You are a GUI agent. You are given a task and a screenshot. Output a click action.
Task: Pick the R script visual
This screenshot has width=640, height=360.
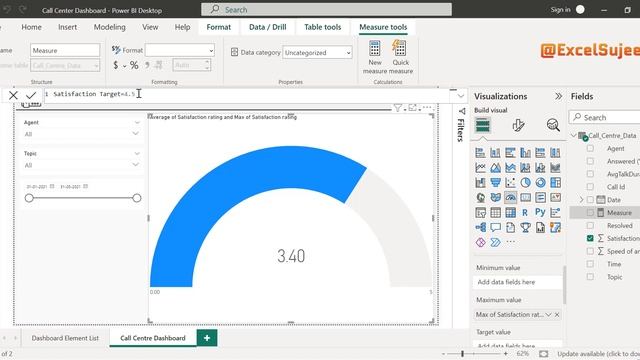tap(525, 213)
